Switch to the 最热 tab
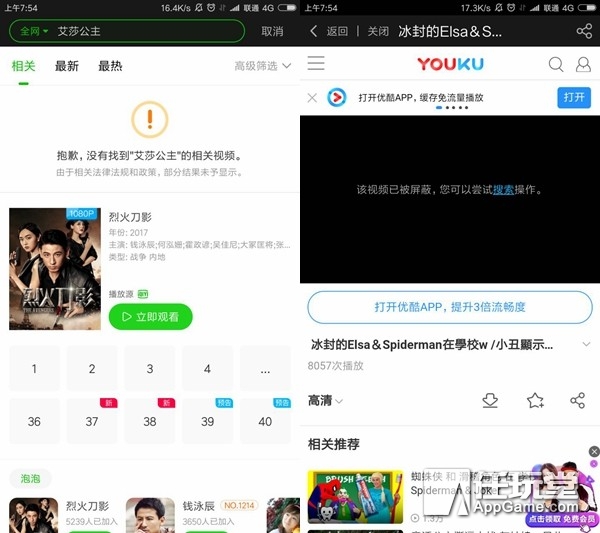This screenshot has height=533, width=600. click(x=110, y=66)
